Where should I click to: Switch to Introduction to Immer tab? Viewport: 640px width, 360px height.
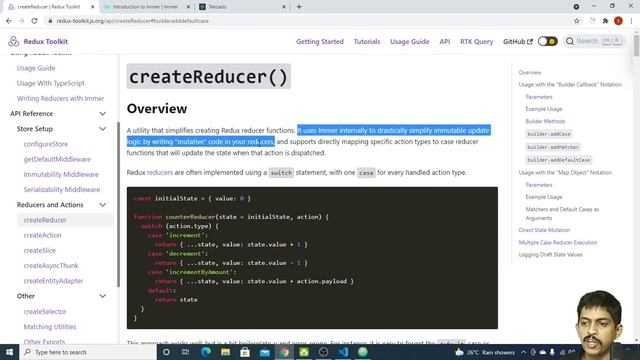(145, 7)
